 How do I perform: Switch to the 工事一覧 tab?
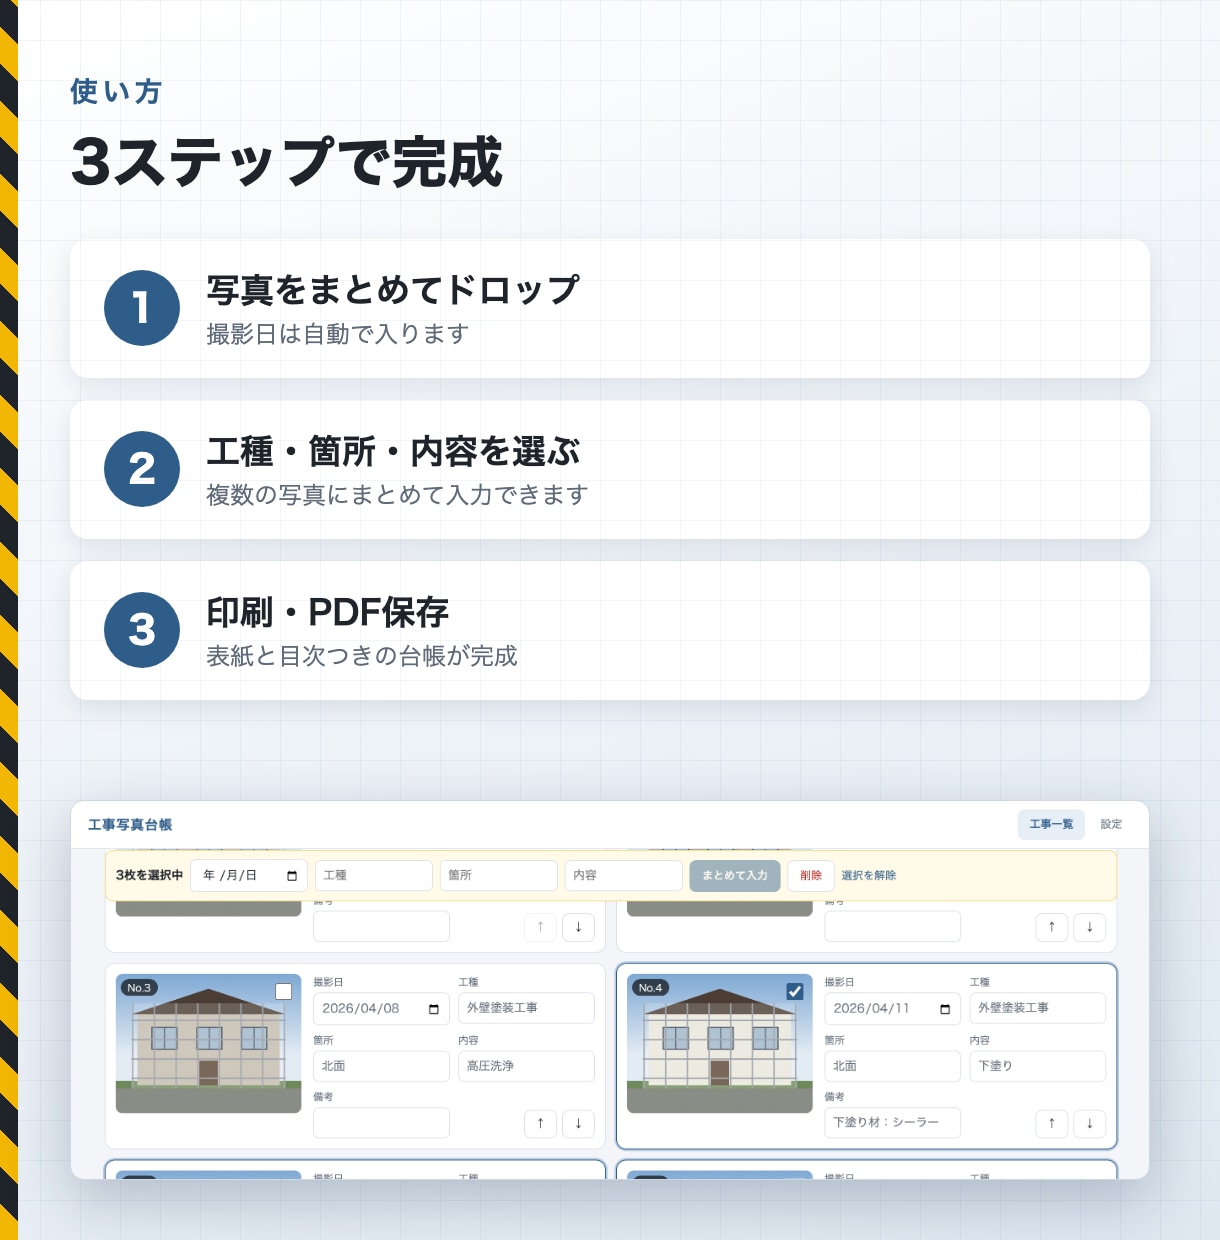pos(1051,824)
